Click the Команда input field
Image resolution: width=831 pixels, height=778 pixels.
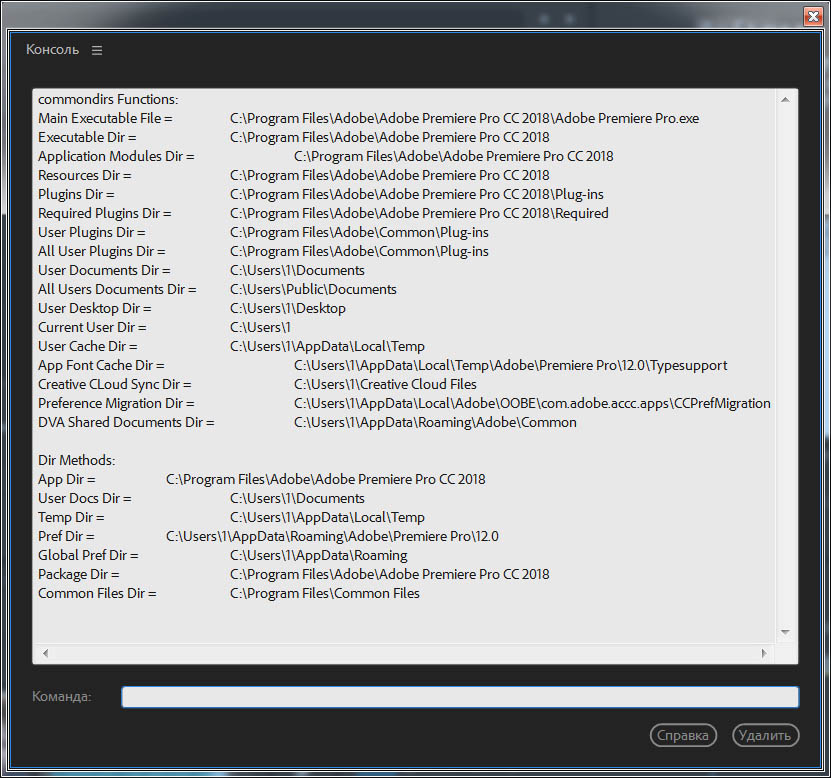[460, 696]
